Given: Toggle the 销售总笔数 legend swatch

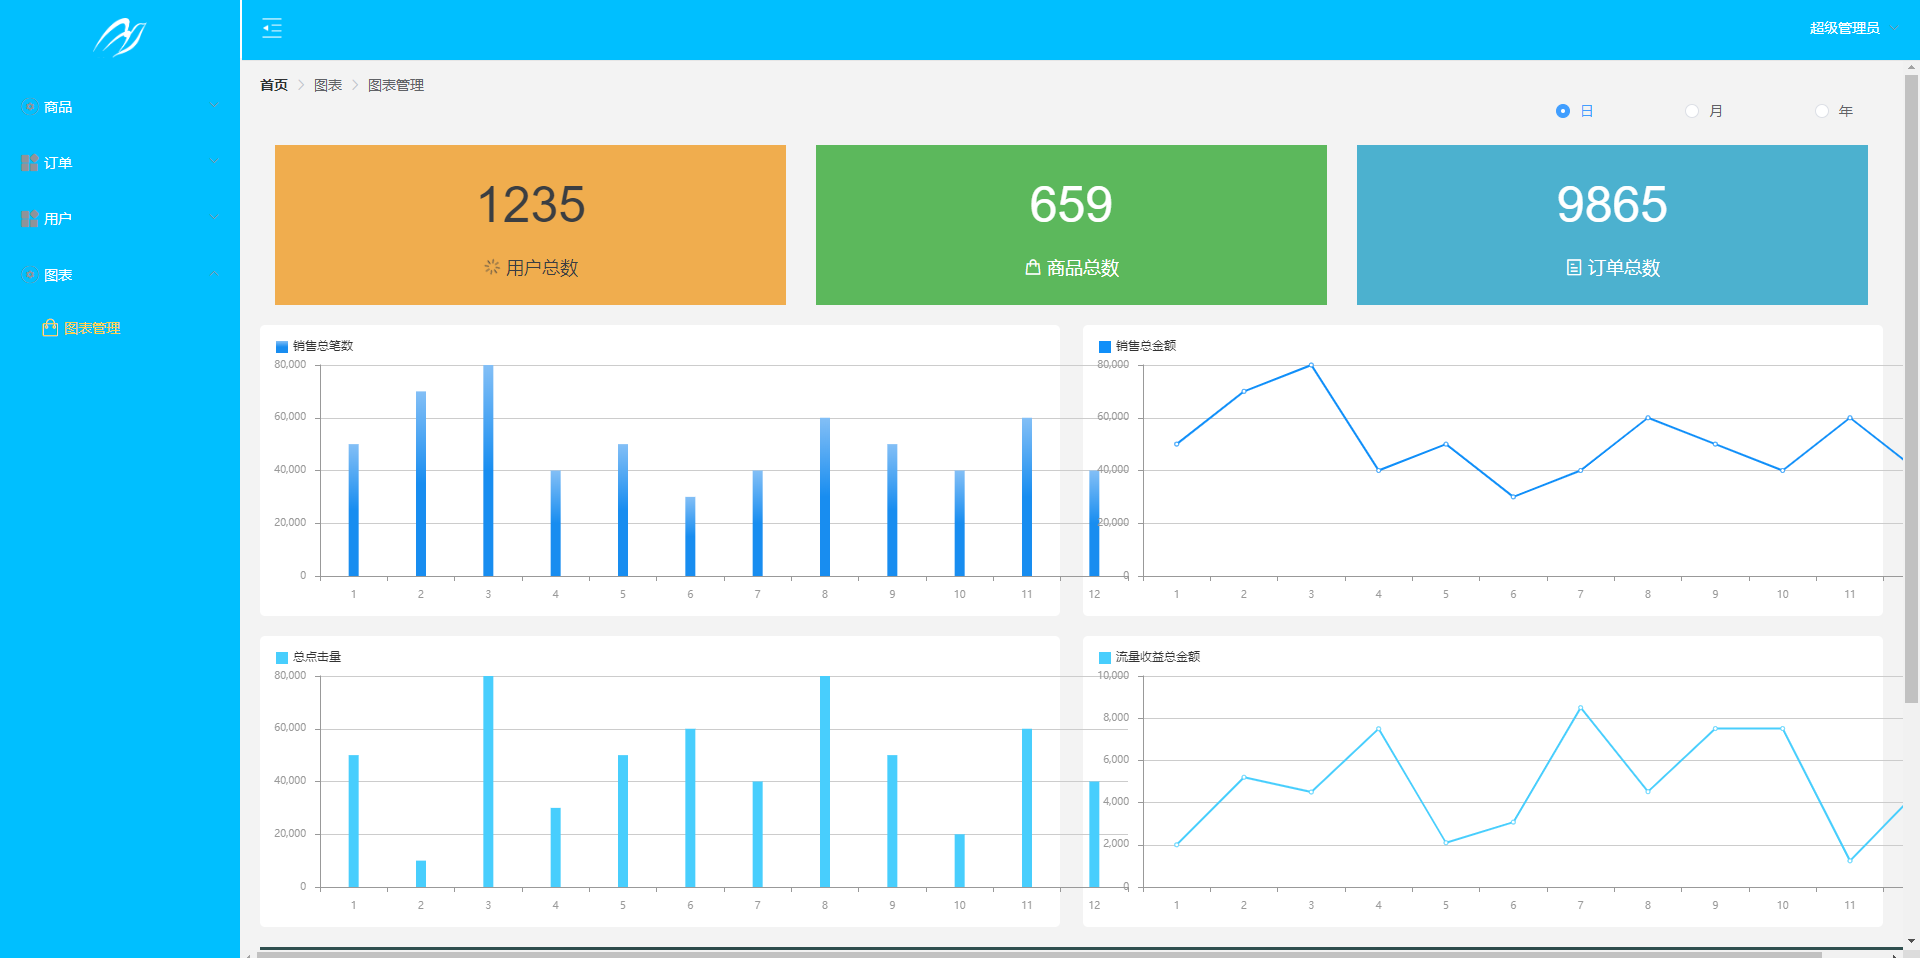Looking at the screenshot, I should click(282, 347).
